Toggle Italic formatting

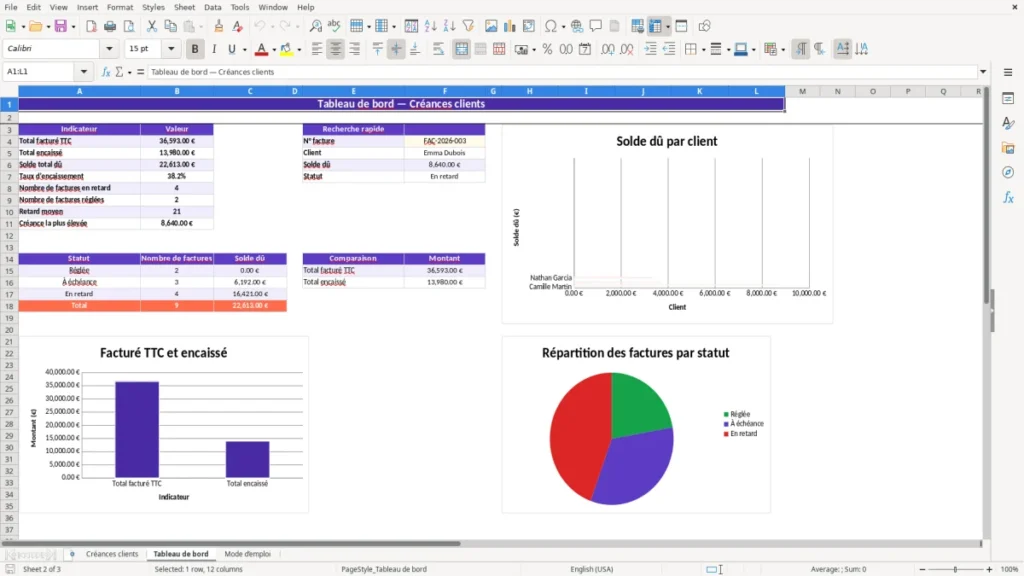(x=214, y=49)
